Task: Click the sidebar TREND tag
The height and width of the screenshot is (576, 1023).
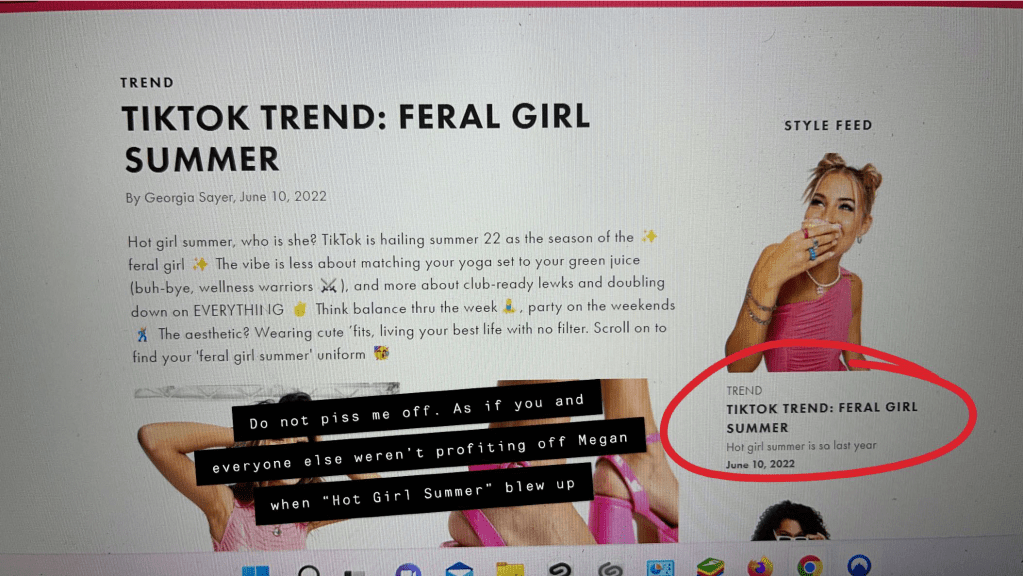Action: point(744,391)
